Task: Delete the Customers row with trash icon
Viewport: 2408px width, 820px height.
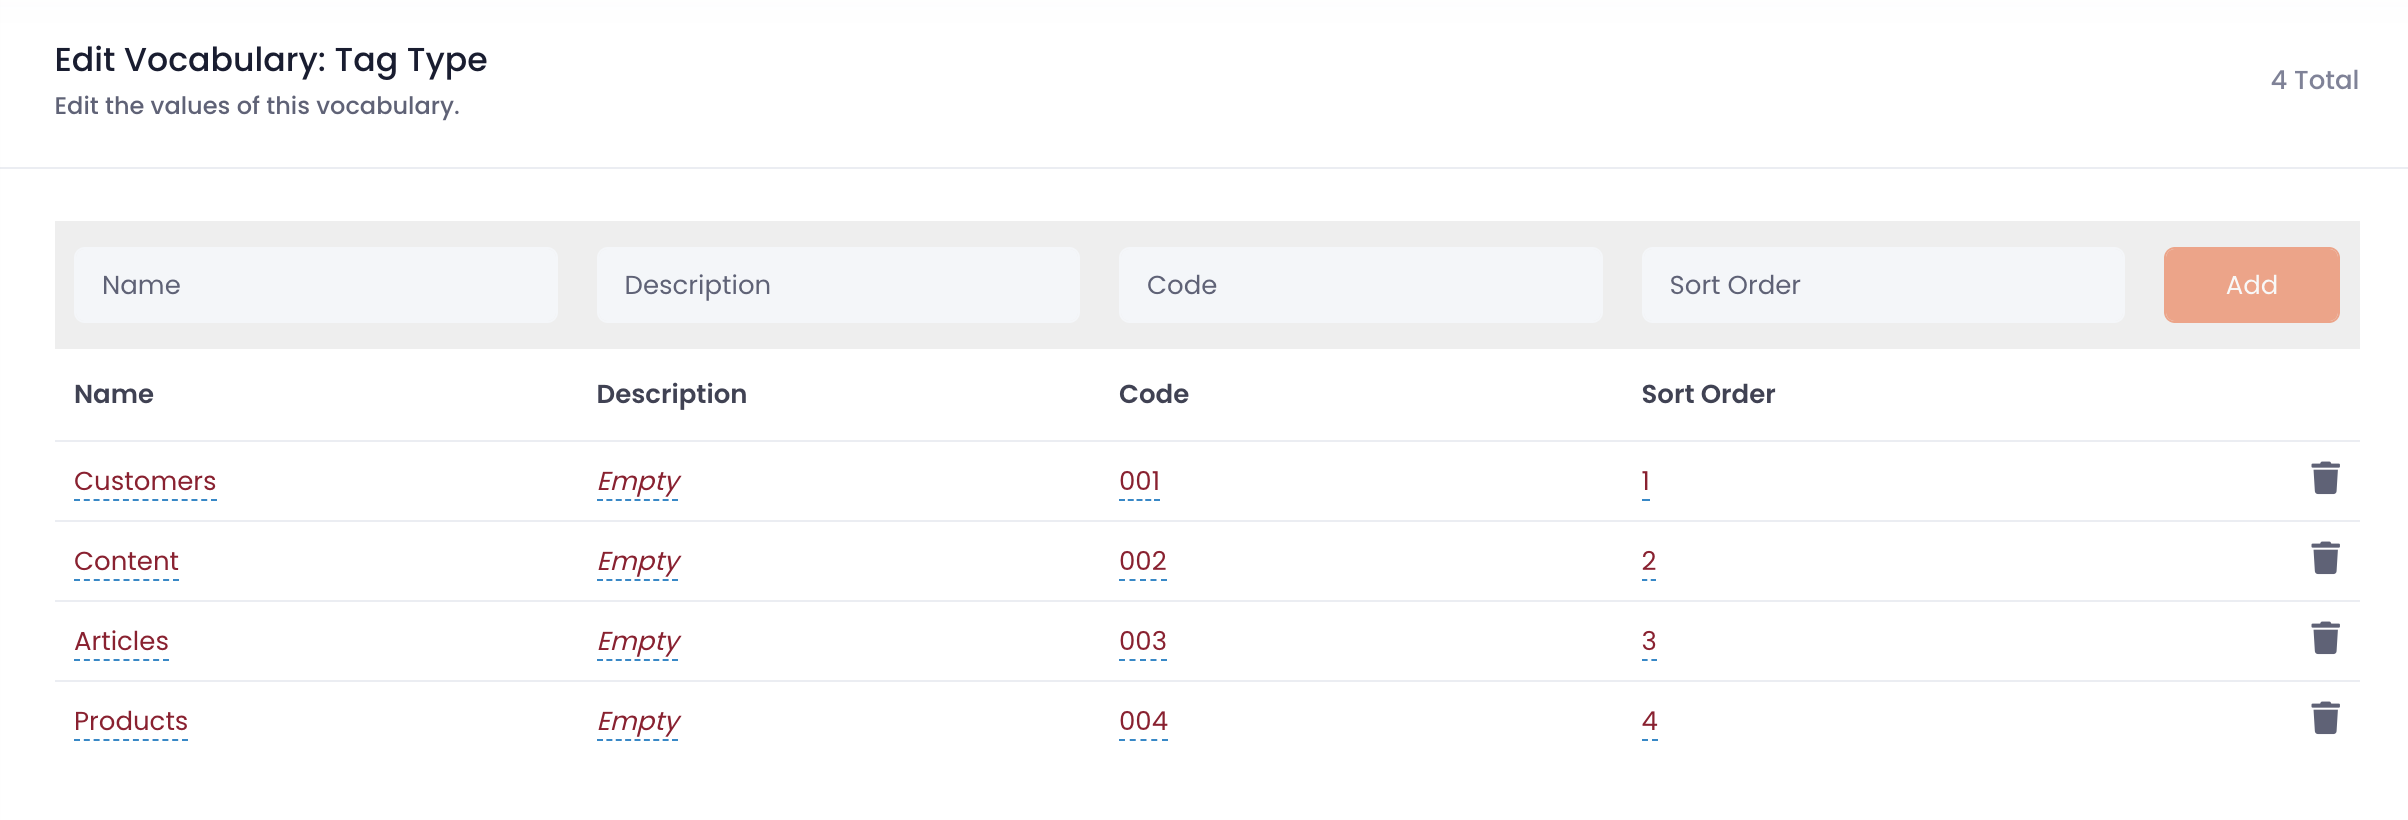Action: point(2325,479)
